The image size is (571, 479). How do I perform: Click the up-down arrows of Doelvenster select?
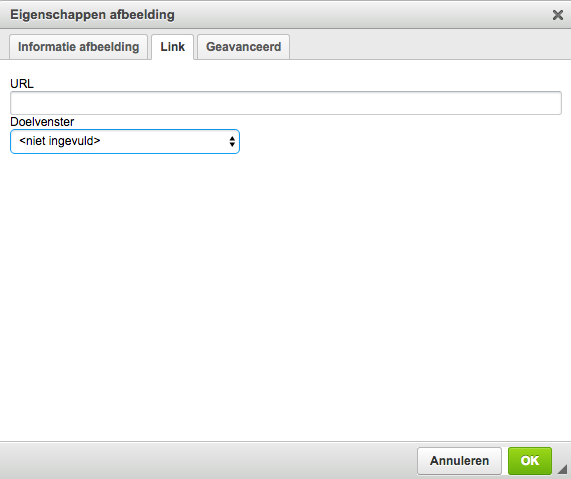[232, 141]
